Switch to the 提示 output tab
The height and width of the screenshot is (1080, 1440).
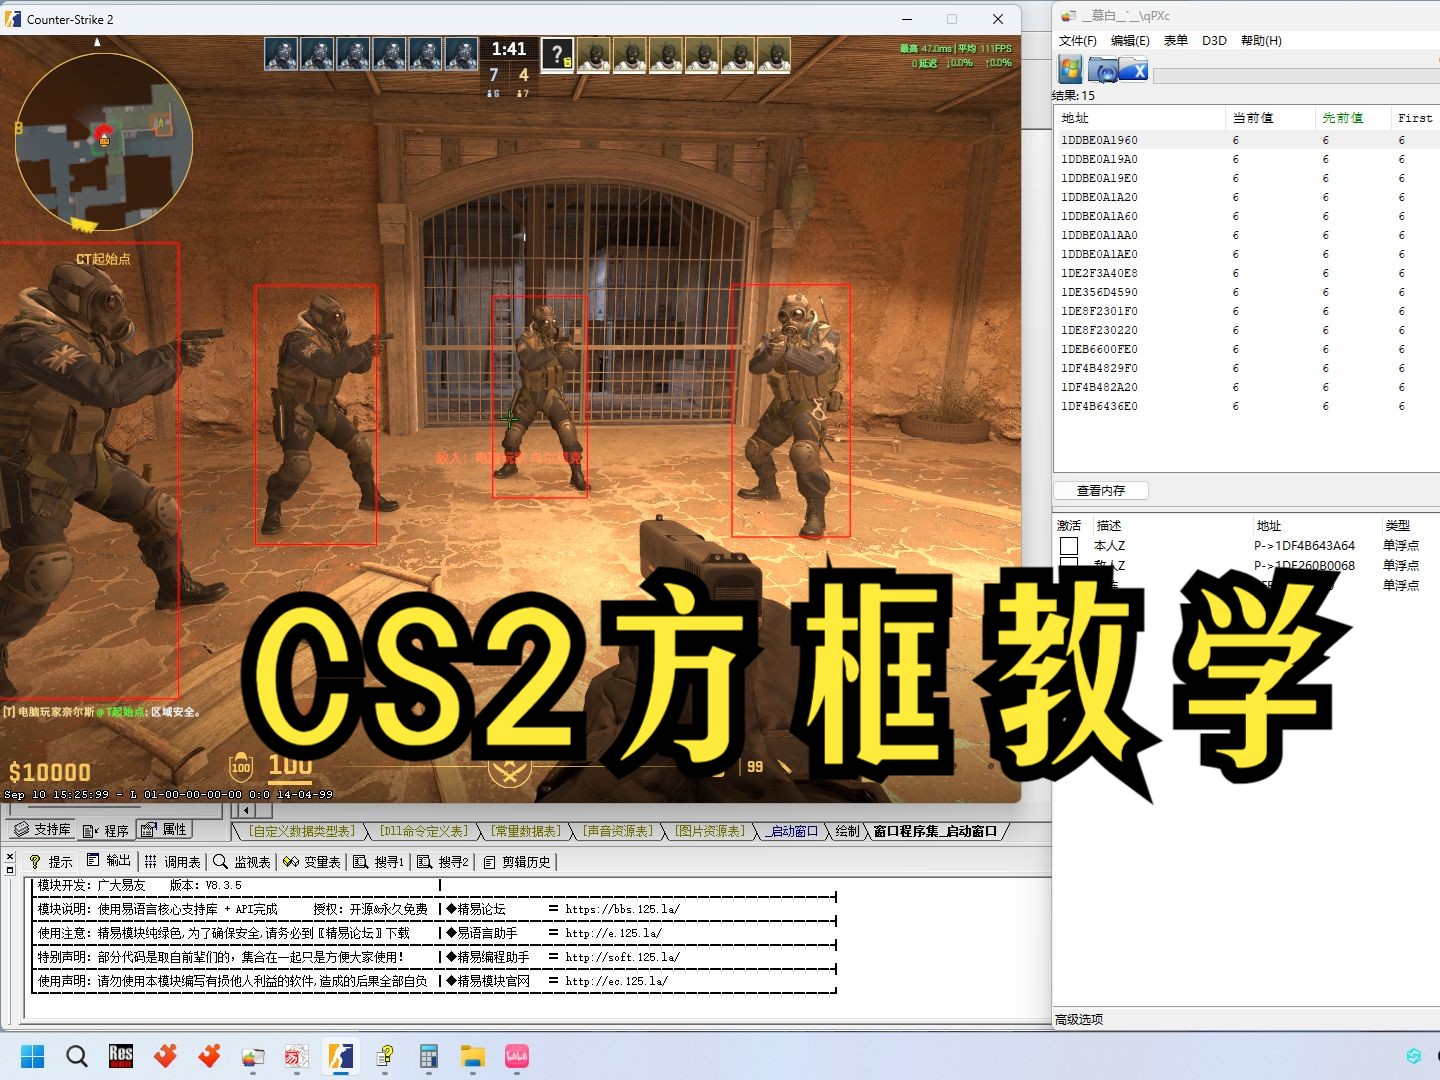pos(51,861)
